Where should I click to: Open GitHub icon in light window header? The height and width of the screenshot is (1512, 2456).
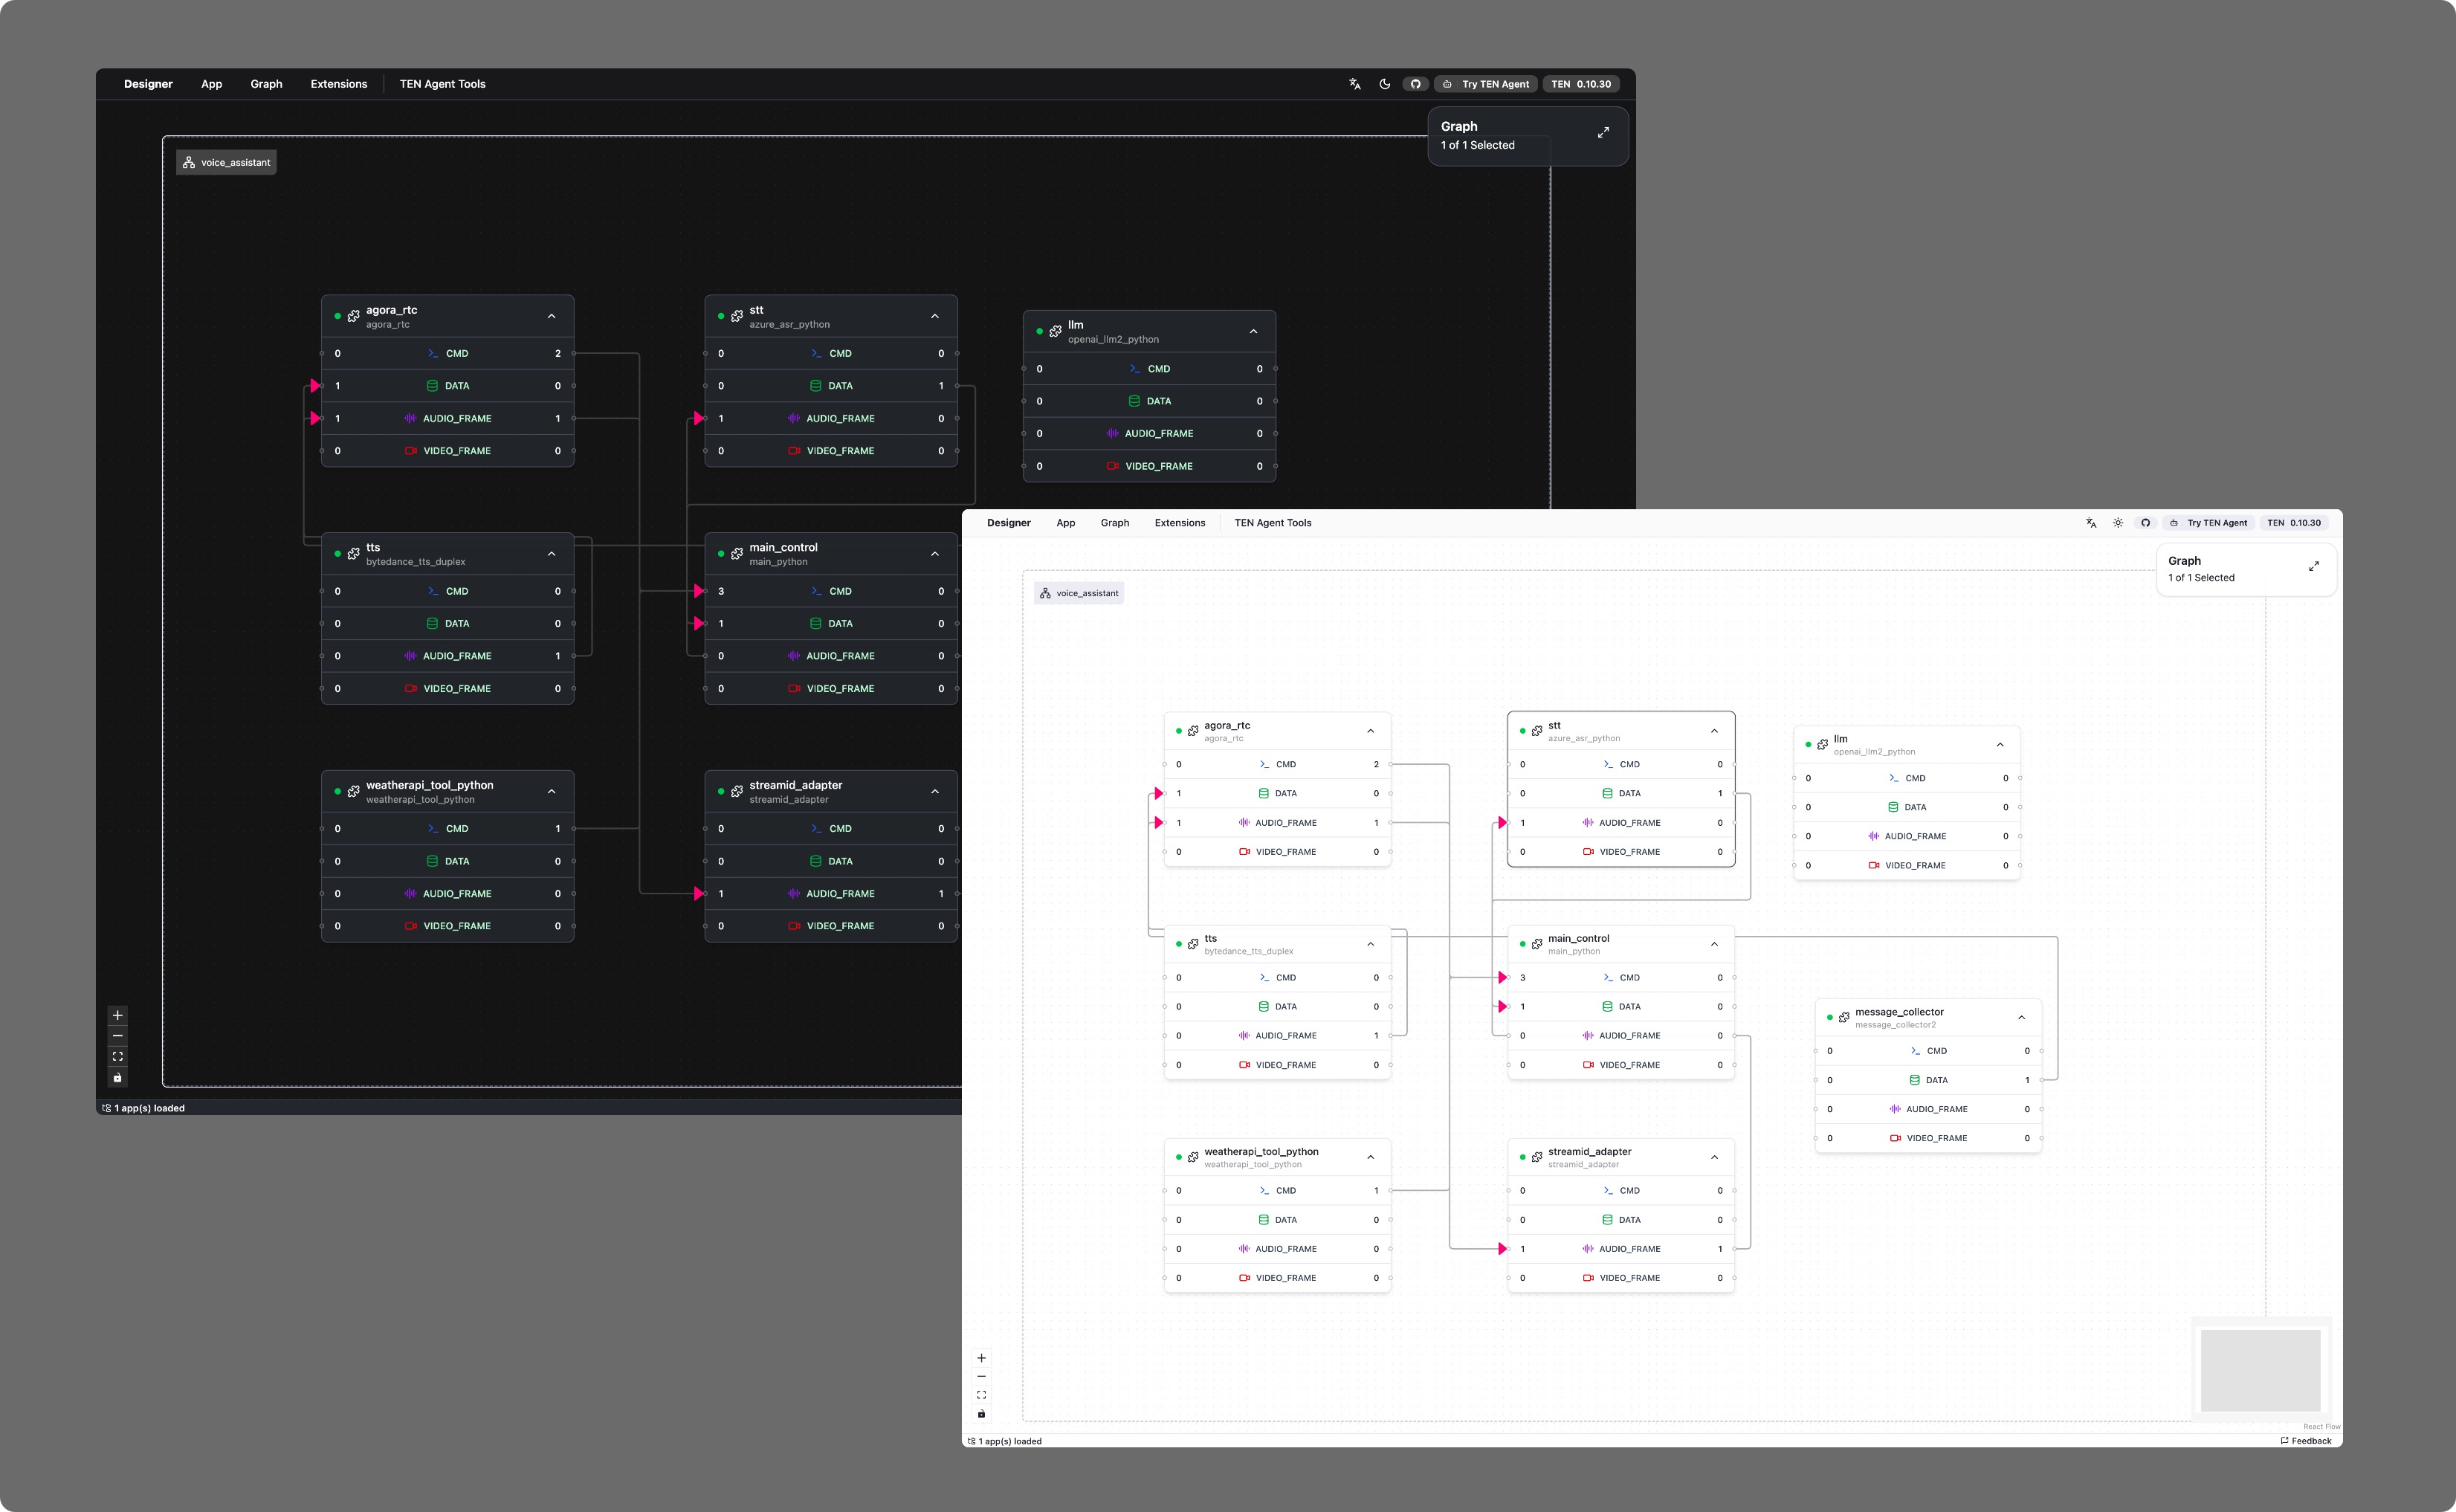[2145, 523]
